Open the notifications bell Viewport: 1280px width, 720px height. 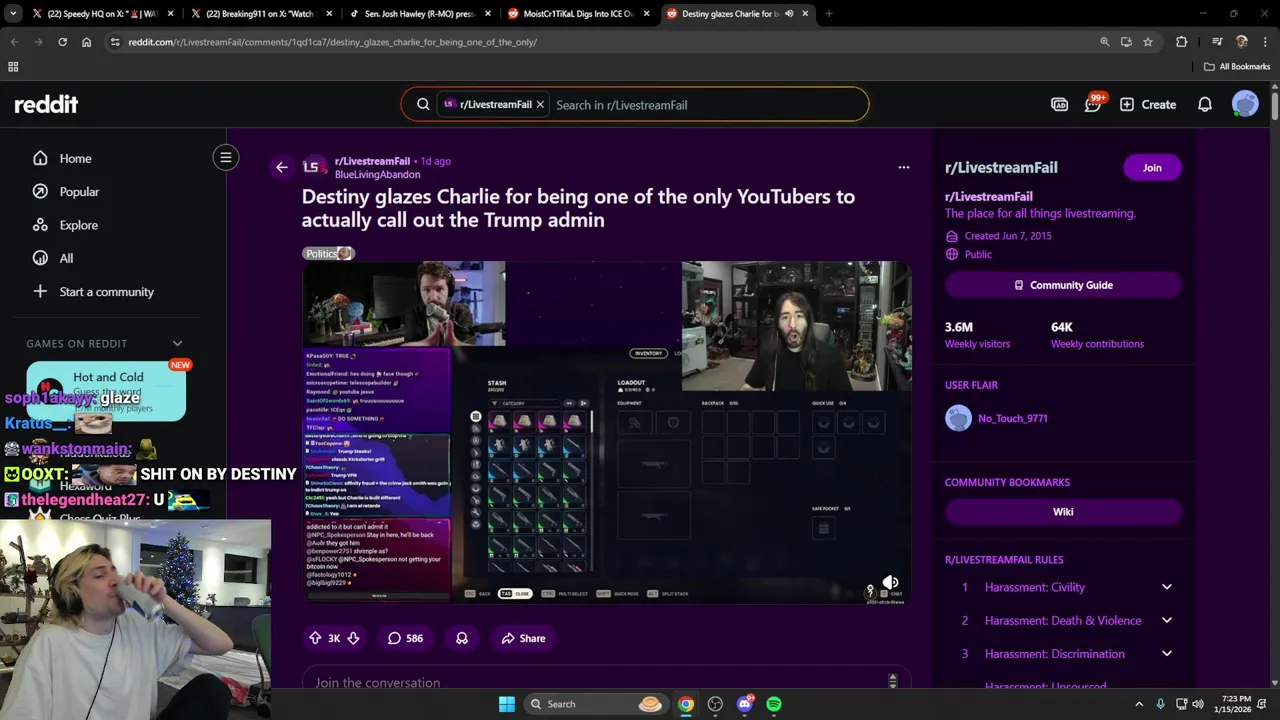point(1205,104)
